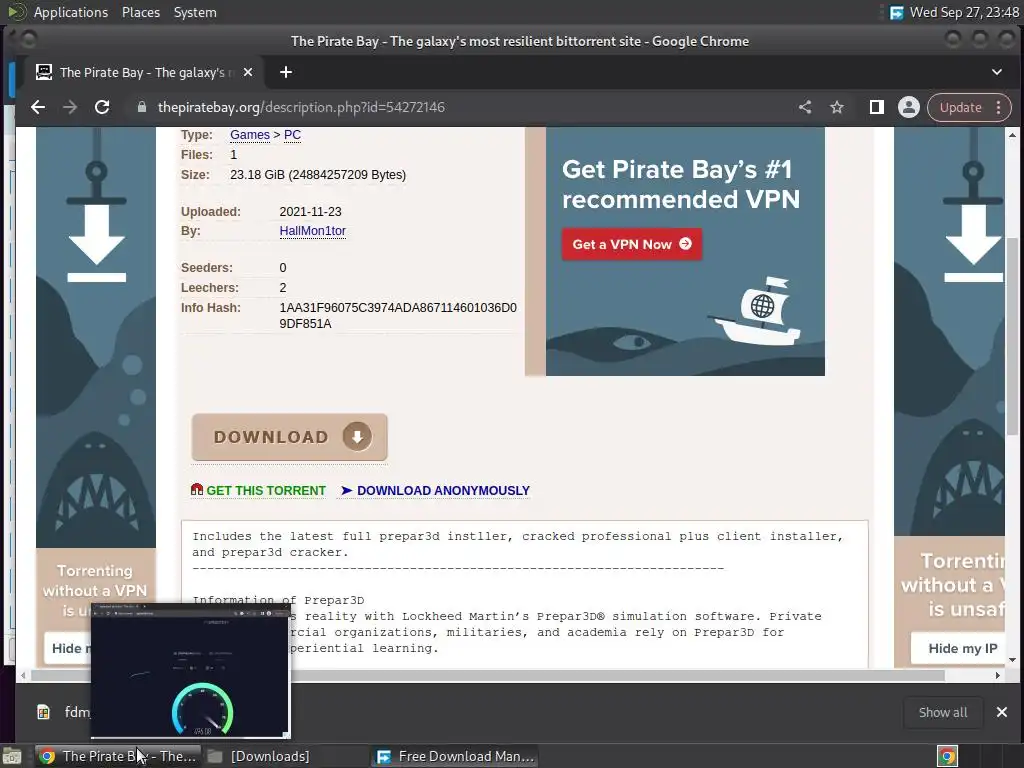
Task: Click the speedtest window preview thumbnail
Action: point(190,671)
